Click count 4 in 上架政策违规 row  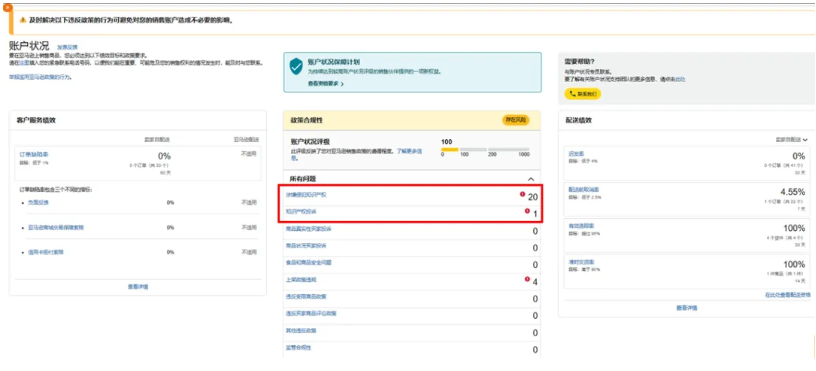click(535, 282)
